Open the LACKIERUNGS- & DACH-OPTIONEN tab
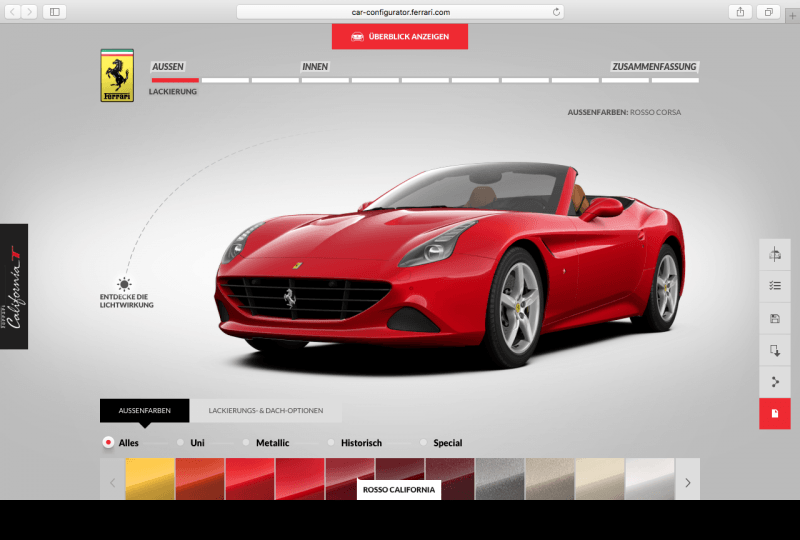Viewport: 800px width, 540px height. 265,410
